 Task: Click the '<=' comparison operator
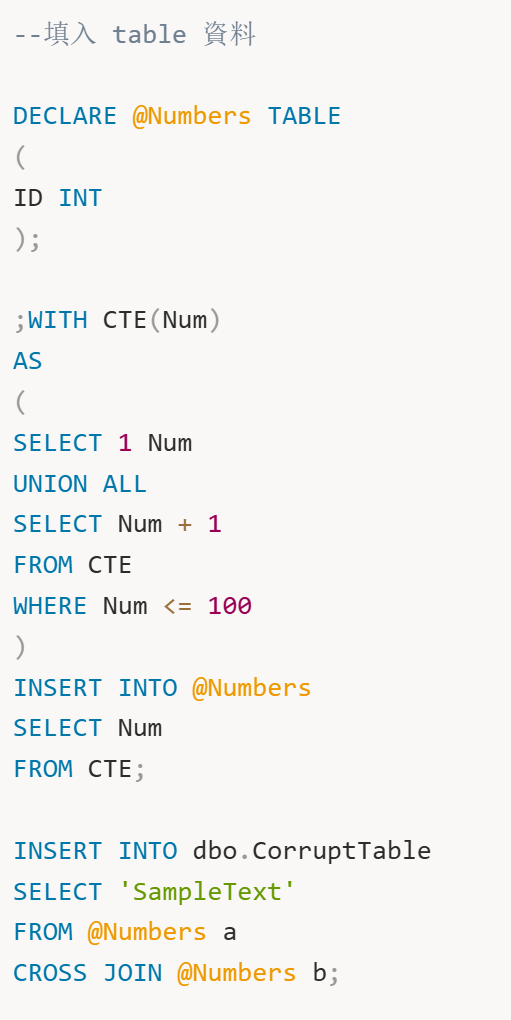point(177,606)
